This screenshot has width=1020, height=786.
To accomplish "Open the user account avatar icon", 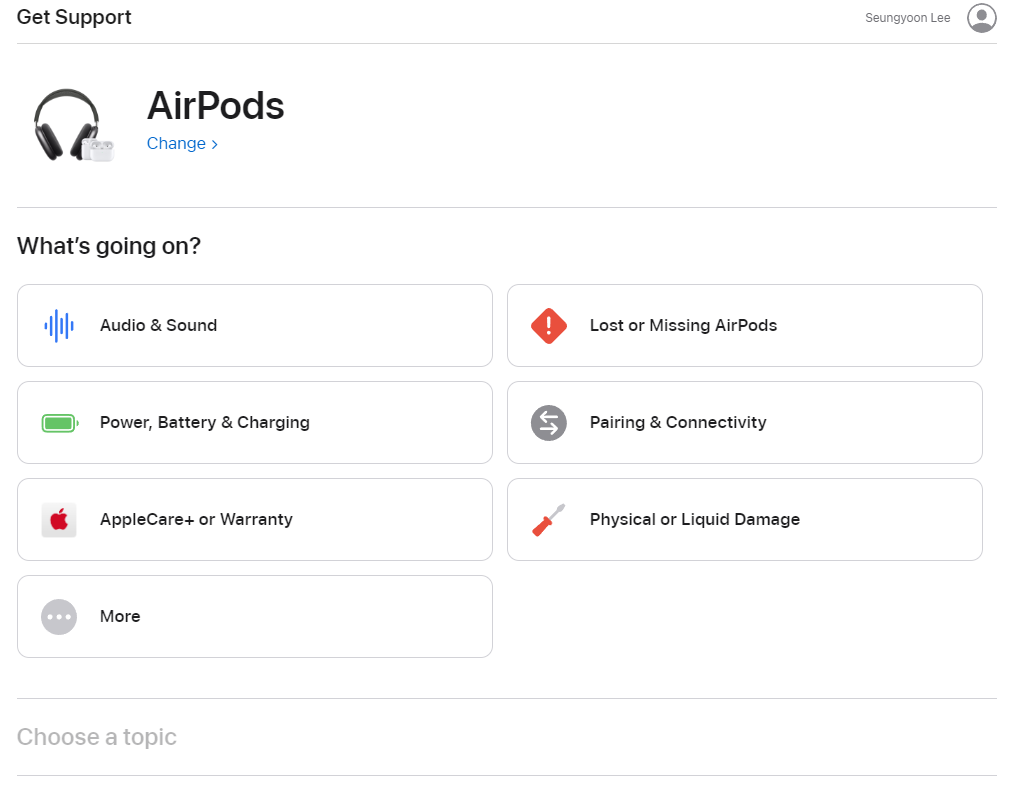I will coord(982,18).
